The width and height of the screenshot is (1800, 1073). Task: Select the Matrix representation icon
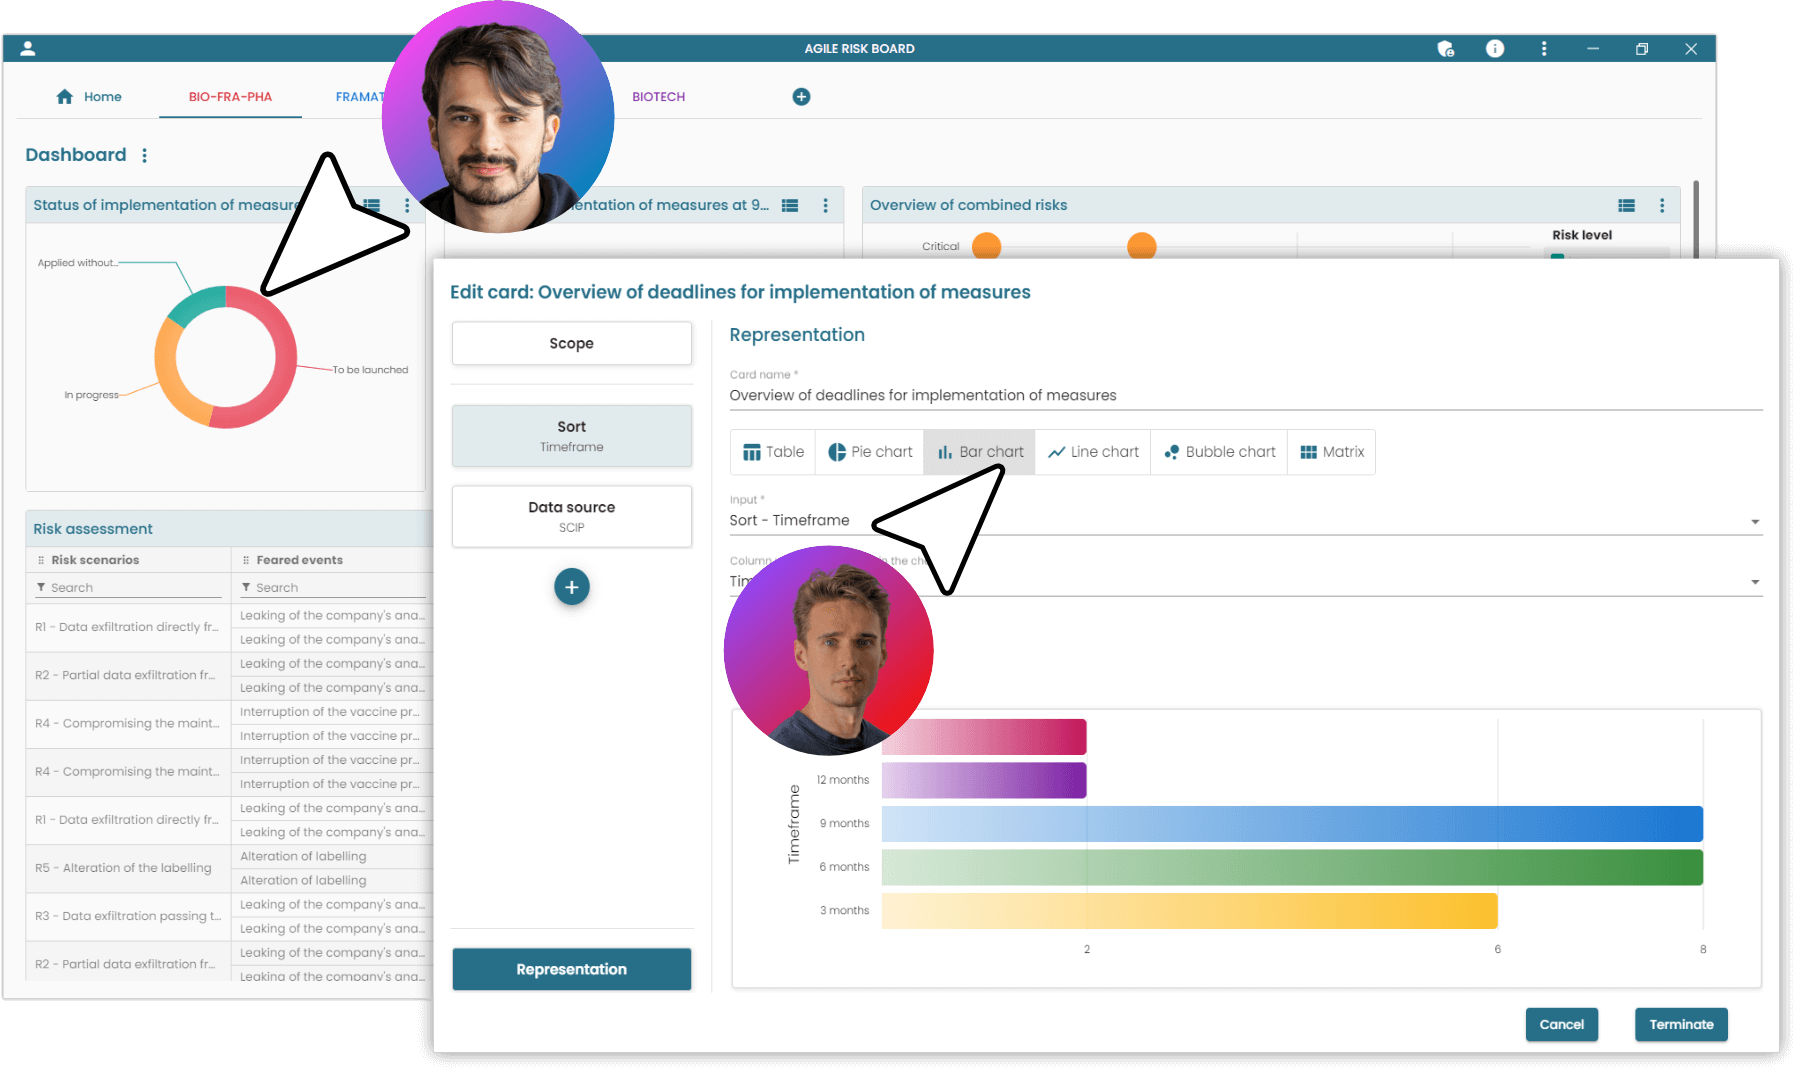[1331, 452]
